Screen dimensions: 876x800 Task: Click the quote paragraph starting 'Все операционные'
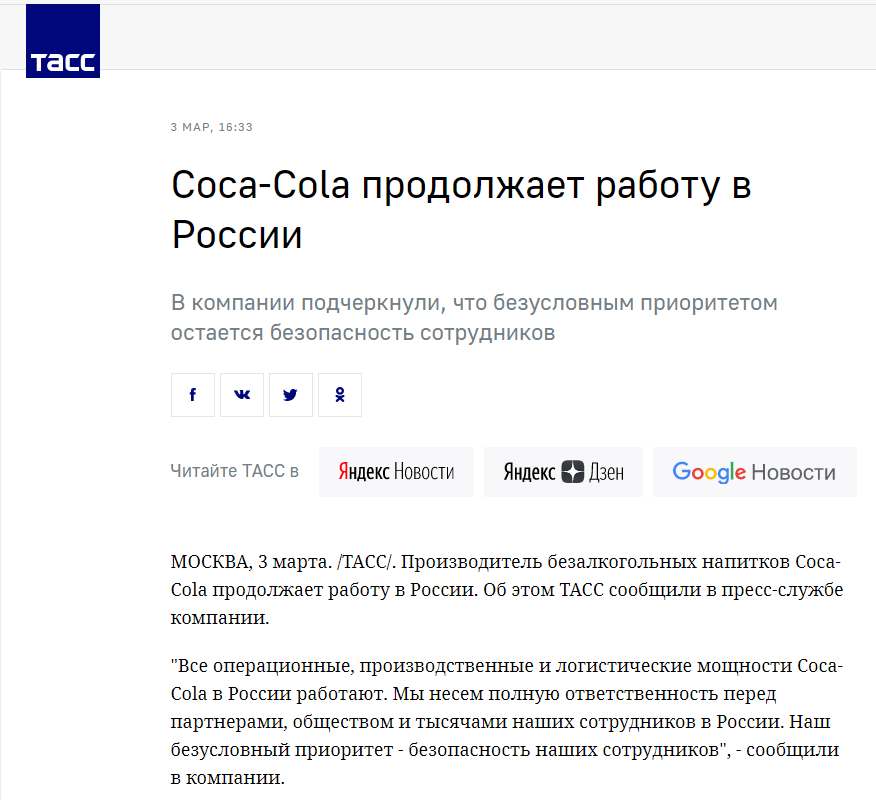pos(507,721)
